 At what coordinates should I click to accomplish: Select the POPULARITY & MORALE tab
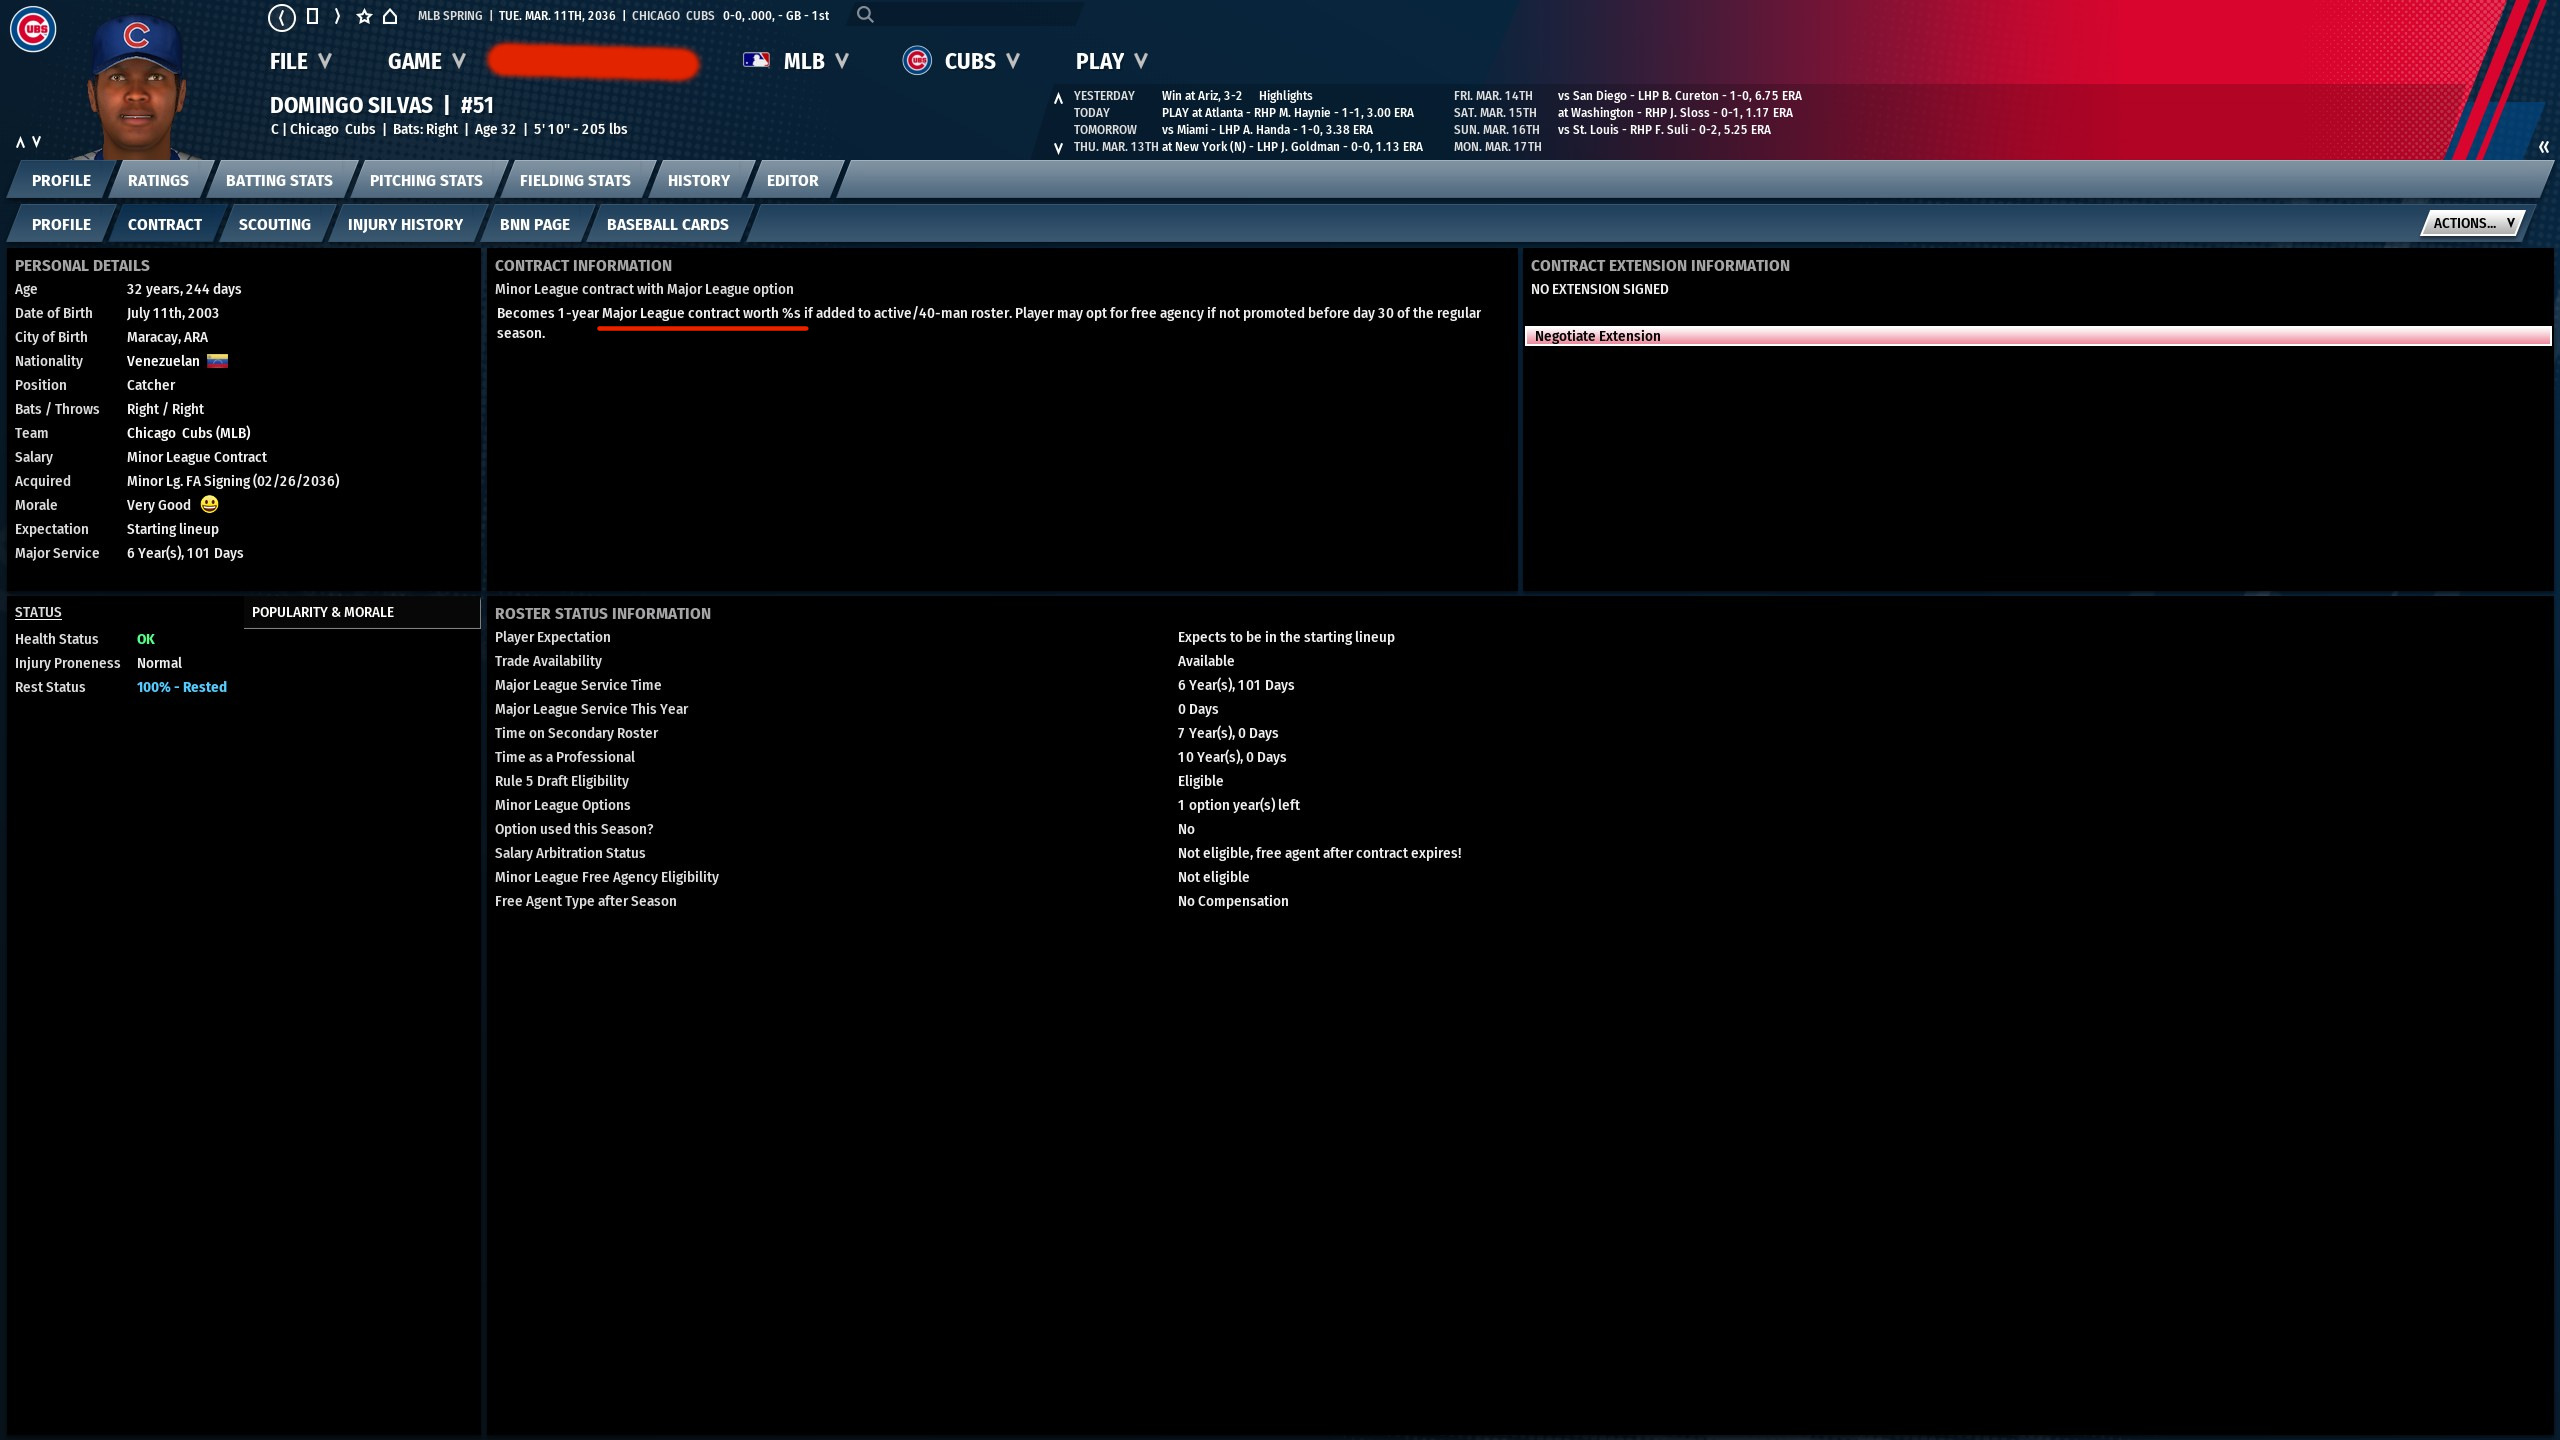[323, 612]
